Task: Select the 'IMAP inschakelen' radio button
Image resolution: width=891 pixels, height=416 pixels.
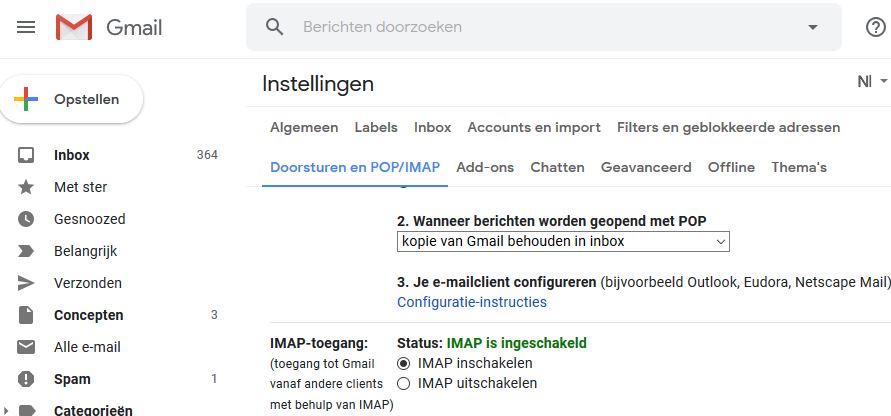Action: (403, 364)
